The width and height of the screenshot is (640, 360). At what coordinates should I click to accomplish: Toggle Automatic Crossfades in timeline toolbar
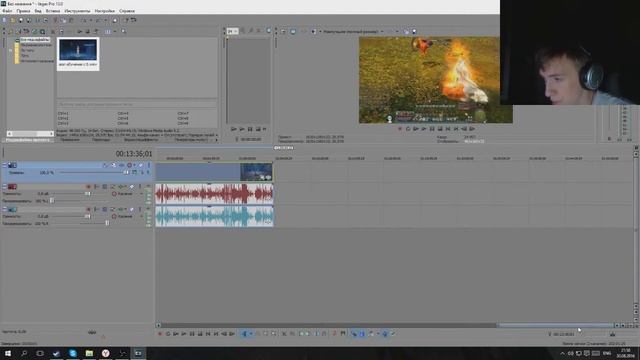coord(362,334)
